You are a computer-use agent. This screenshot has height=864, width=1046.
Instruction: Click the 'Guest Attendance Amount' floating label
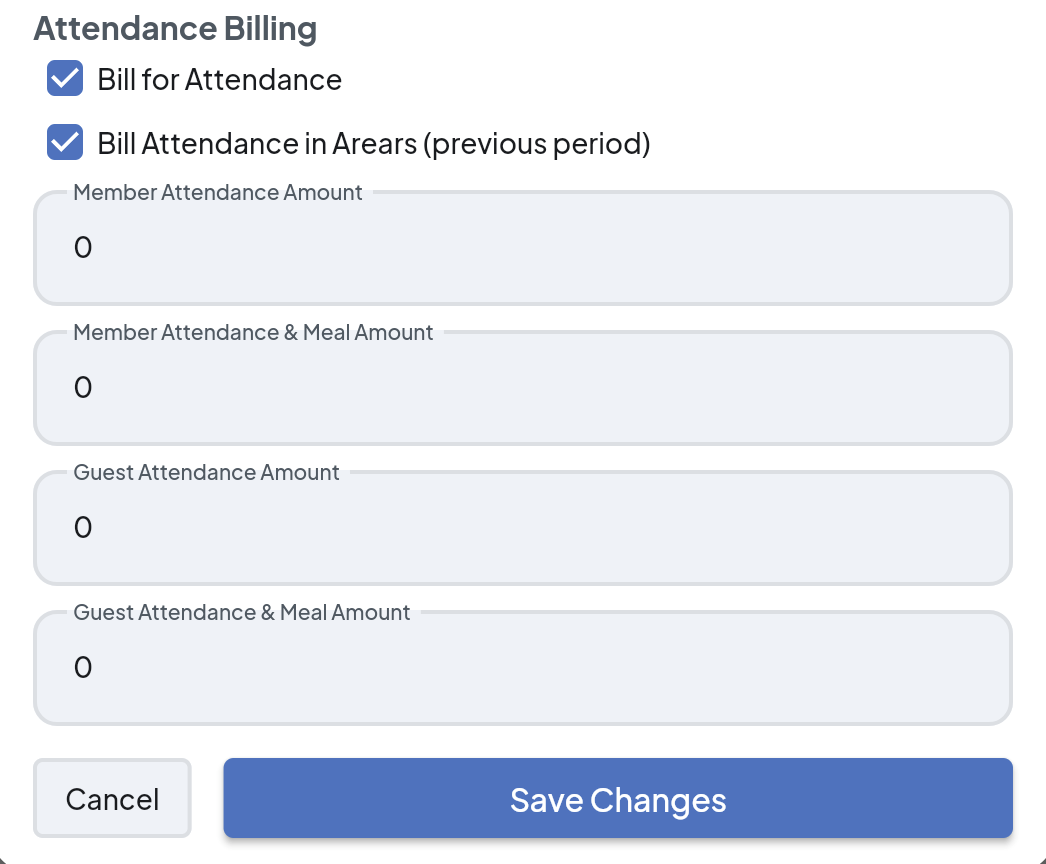(x=206, y=473)
